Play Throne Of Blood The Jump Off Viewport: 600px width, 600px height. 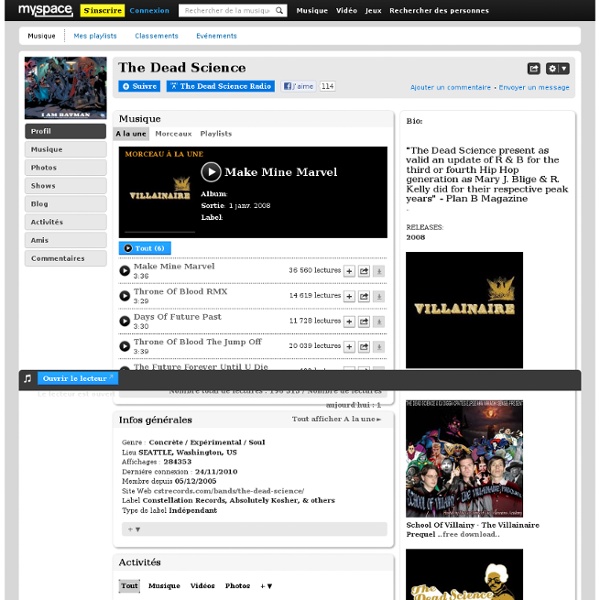[x=125, y=346]
